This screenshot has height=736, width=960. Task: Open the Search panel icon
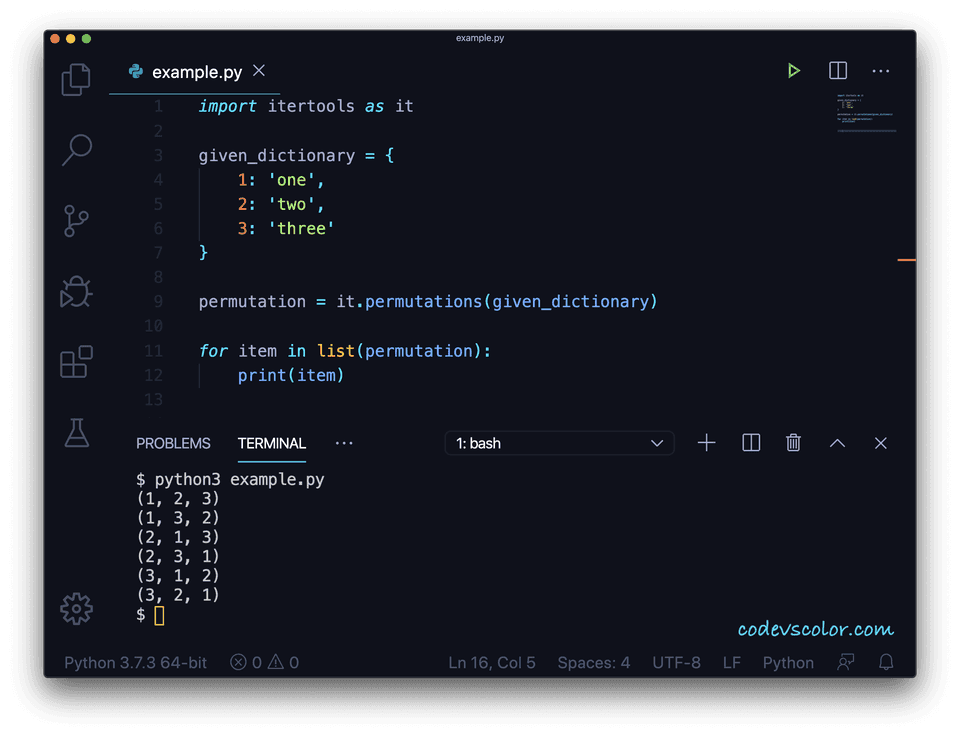point(77,149)
